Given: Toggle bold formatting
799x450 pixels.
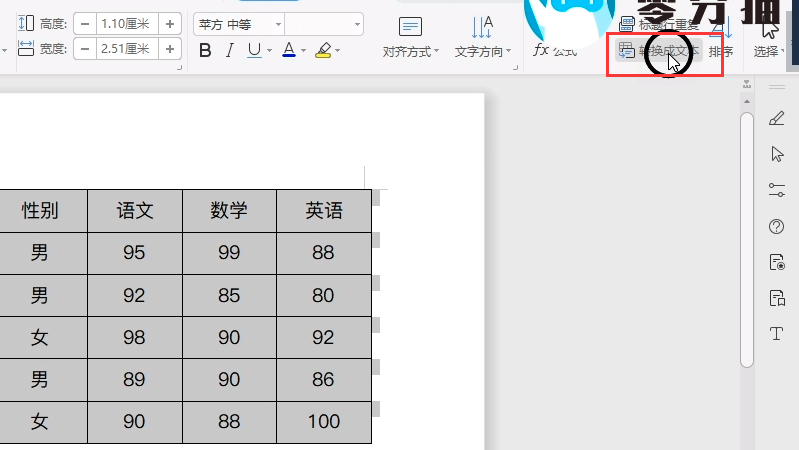Looking at the screenshot, I should pyautogui.click(x=206, y=50).
